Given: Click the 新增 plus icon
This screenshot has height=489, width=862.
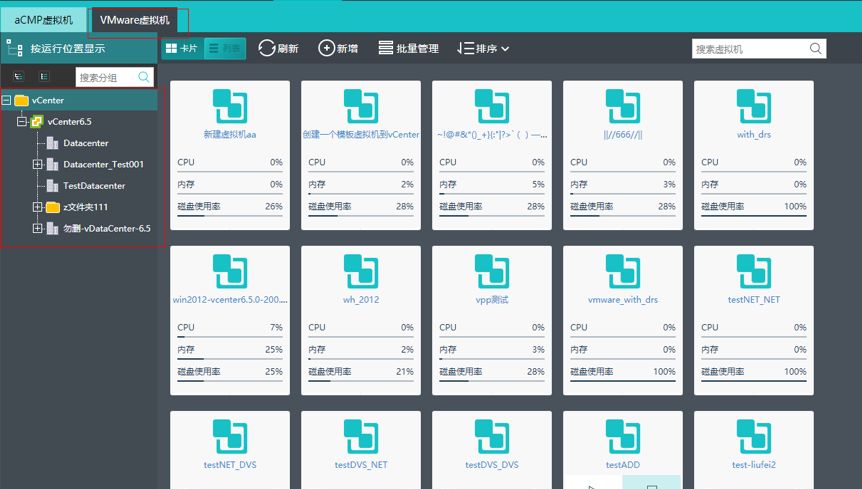Looking at the screenshot, I should tap(327, 48).
